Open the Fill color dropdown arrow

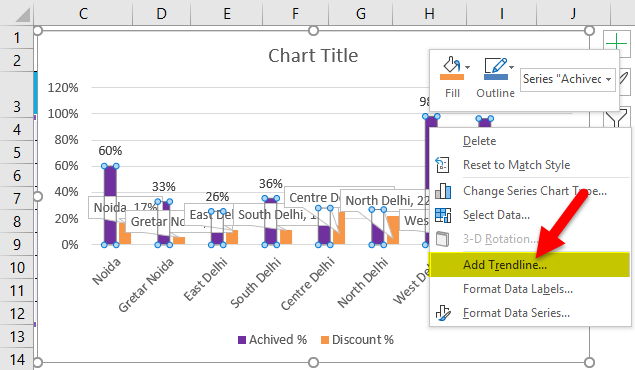click(468, 67)
